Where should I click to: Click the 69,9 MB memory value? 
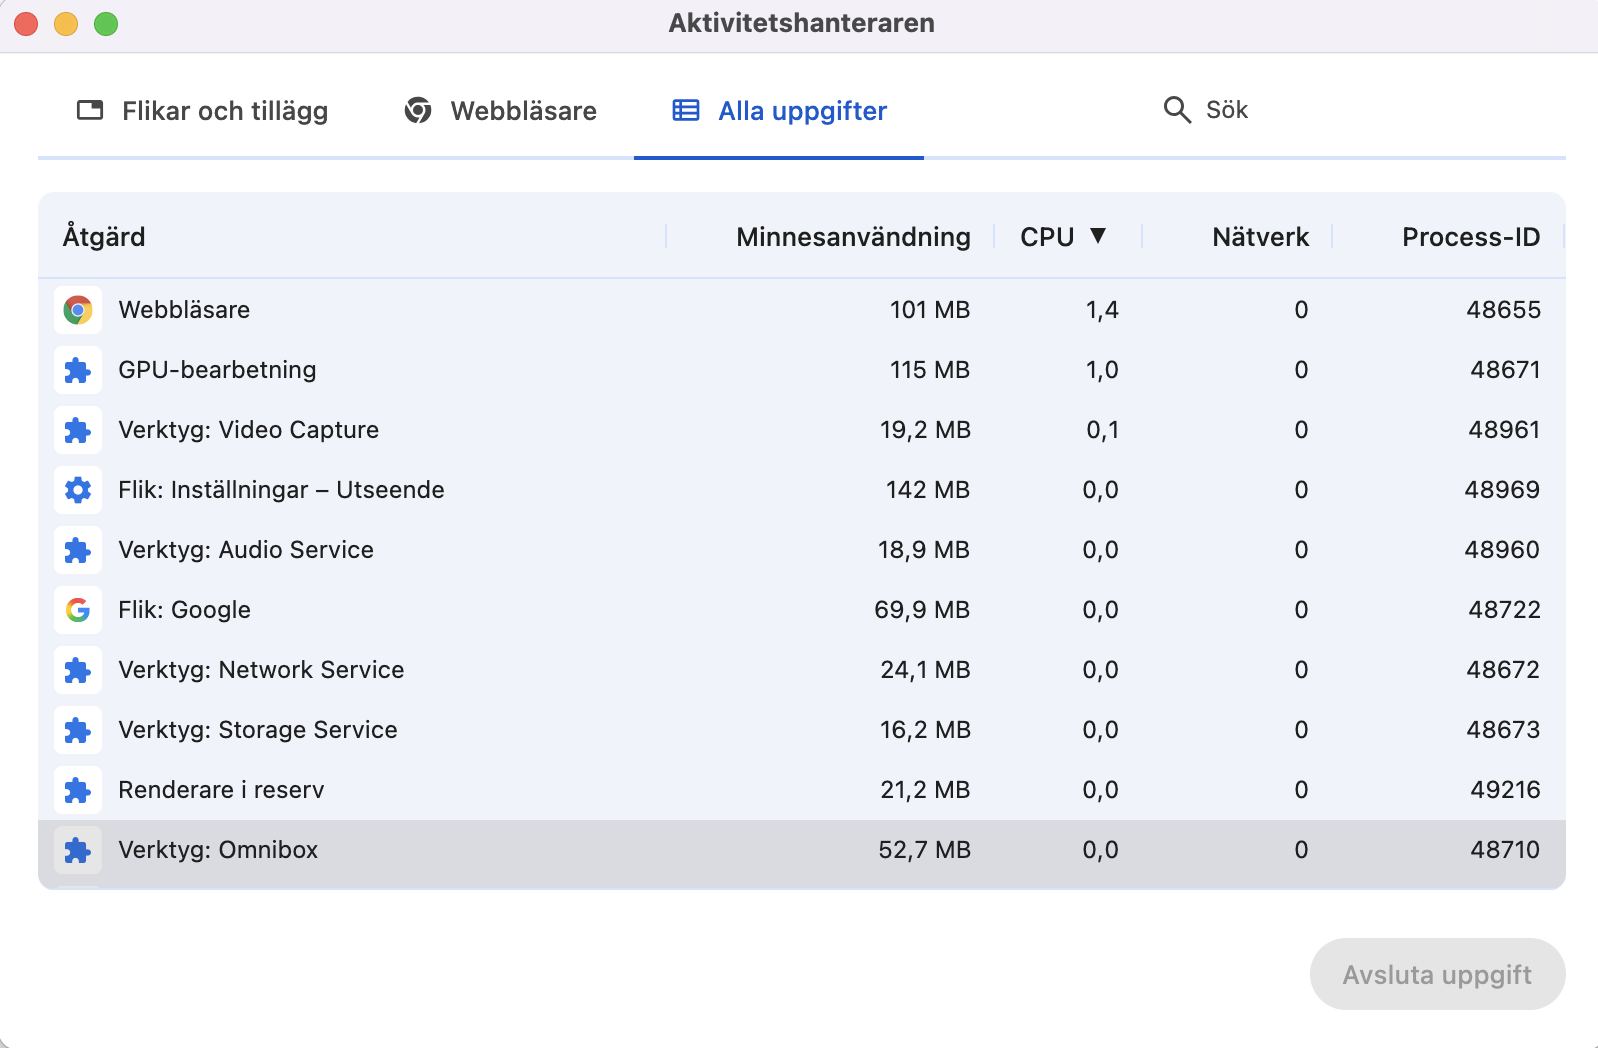pyautogui.click(x=922, y=610)
